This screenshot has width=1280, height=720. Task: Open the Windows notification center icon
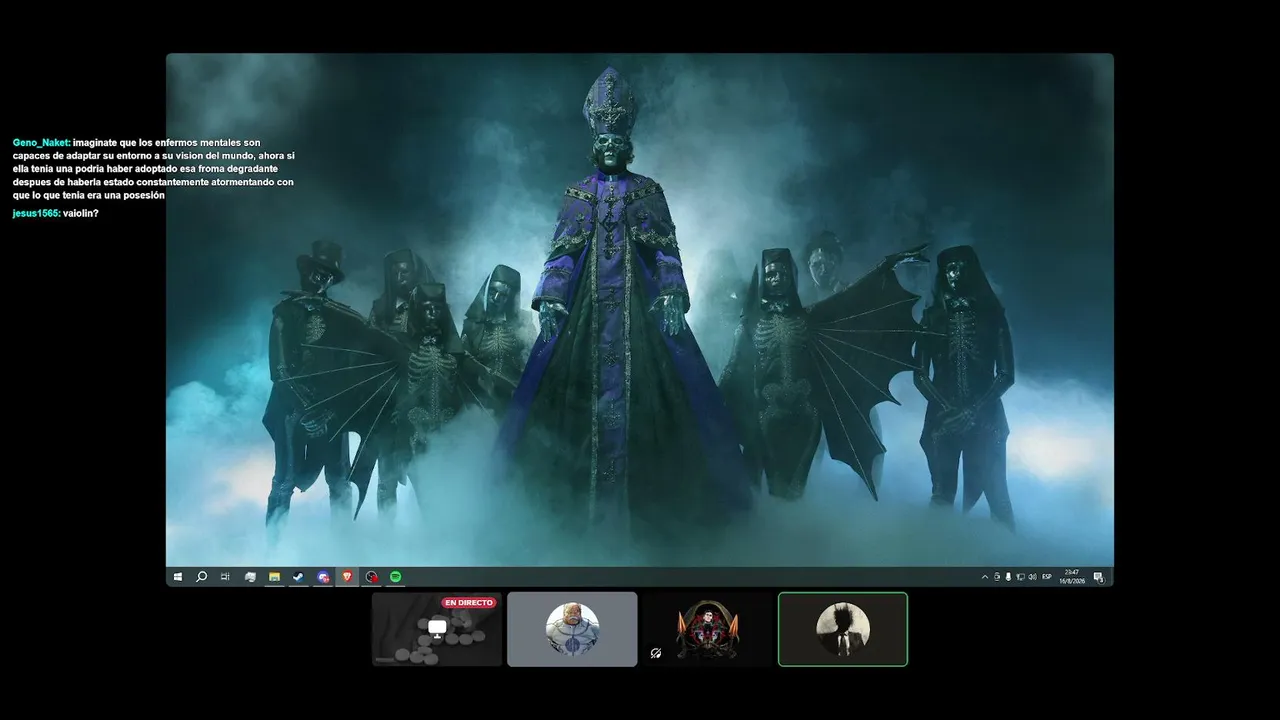point(1098,577)
